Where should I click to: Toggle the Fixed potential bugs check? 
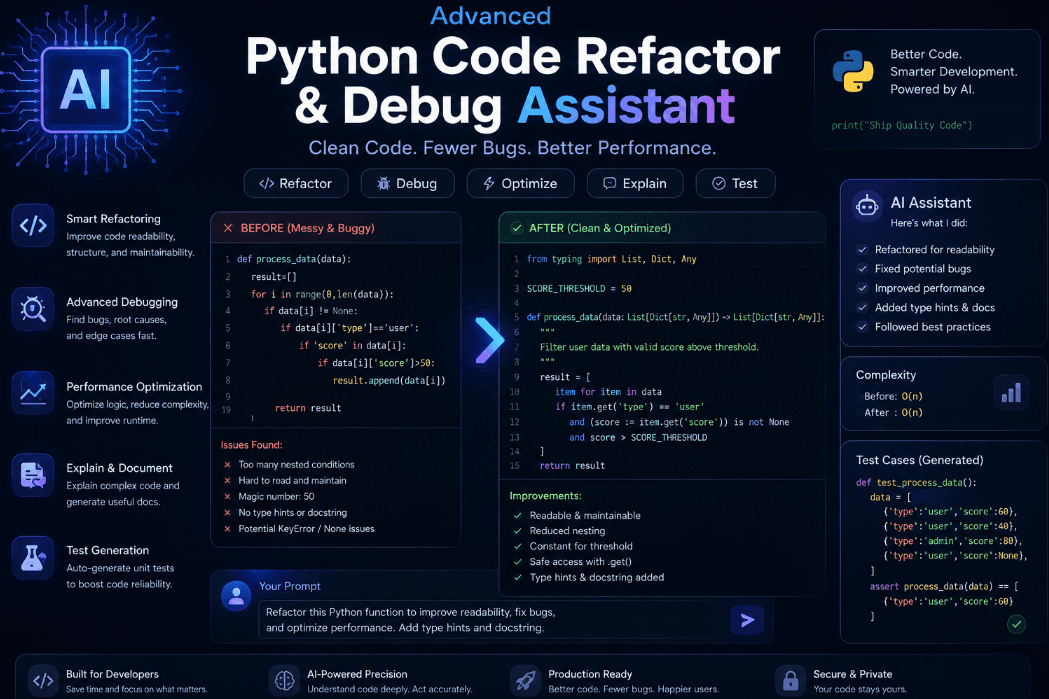coord(862,269)
